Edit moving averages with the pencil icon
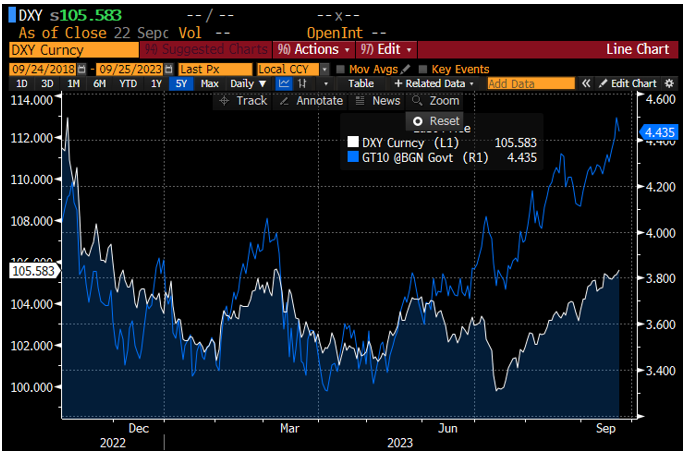This screenshot has width=687, height=453. [405, 69]
